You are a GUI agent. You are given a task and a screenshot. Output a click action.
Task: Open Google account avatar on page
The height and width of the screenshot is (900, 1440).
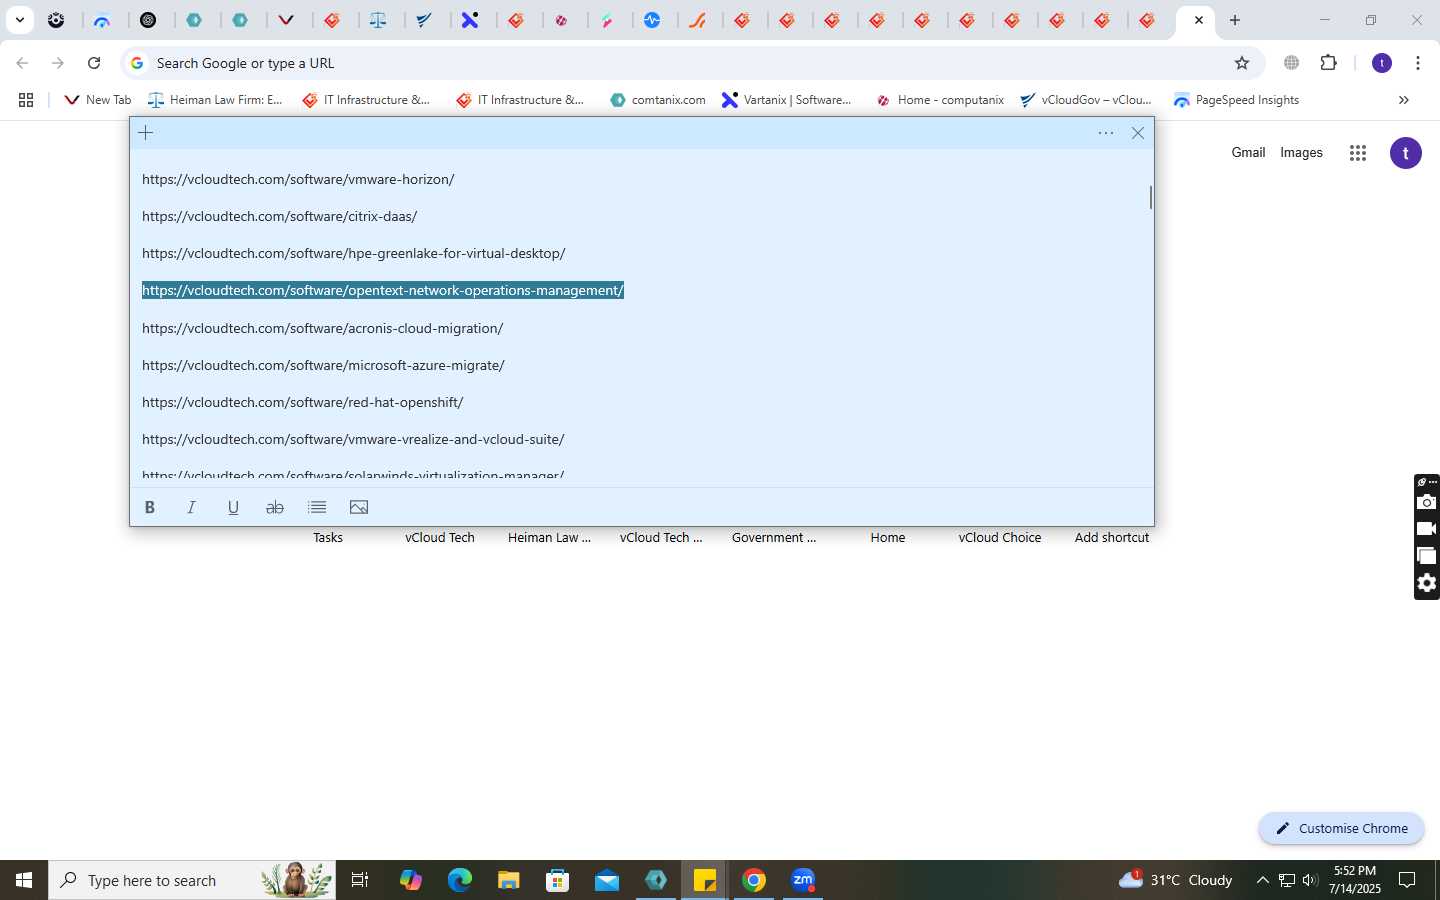(1406, 153)
